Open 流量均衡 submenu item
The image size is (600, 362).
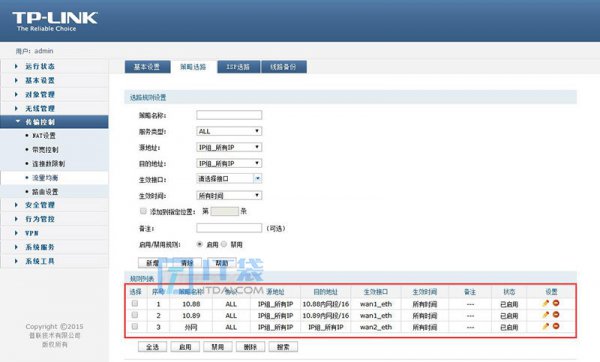(x=45, y=178)
